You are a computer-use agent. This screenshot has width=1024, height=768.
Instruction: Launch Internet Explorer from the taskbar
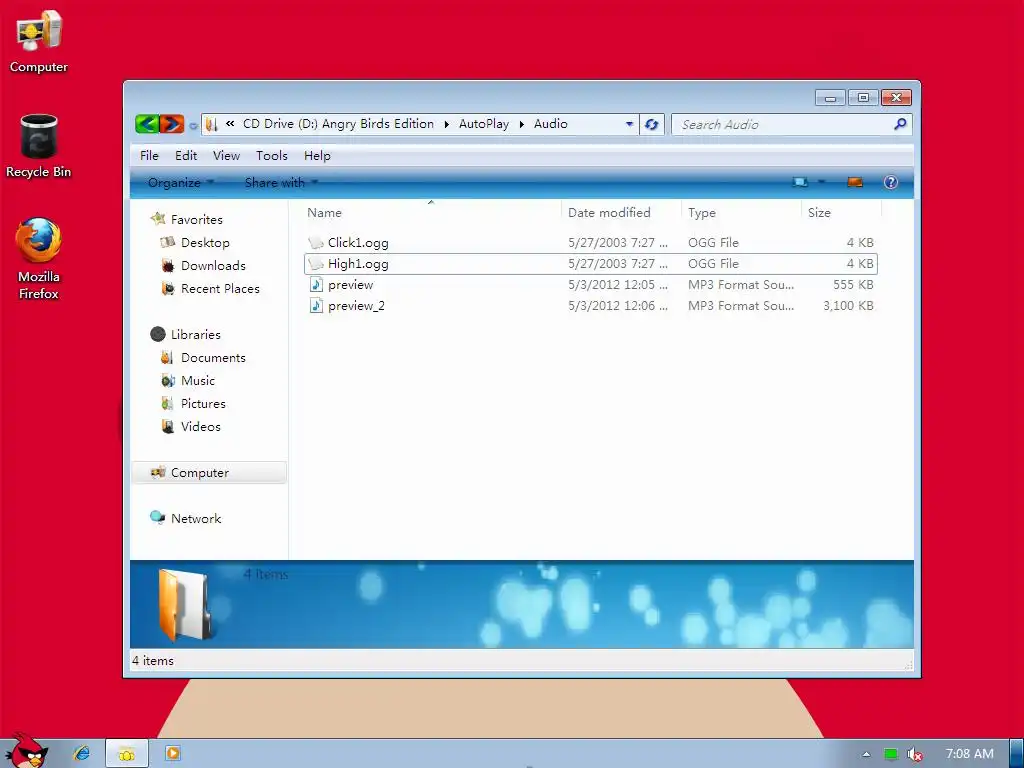pyautogui.click(x=82, y=753)
